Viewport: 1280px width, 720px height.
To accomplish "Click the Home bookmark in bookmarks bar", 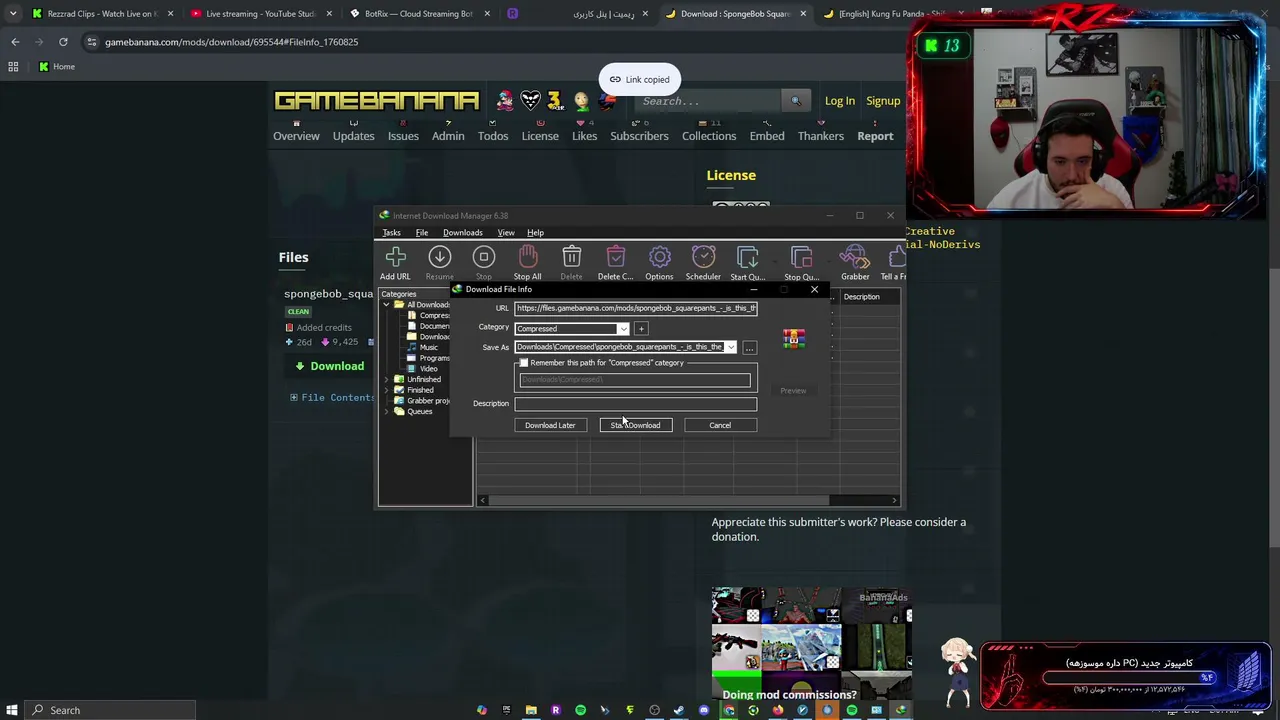I will [56, 67].
